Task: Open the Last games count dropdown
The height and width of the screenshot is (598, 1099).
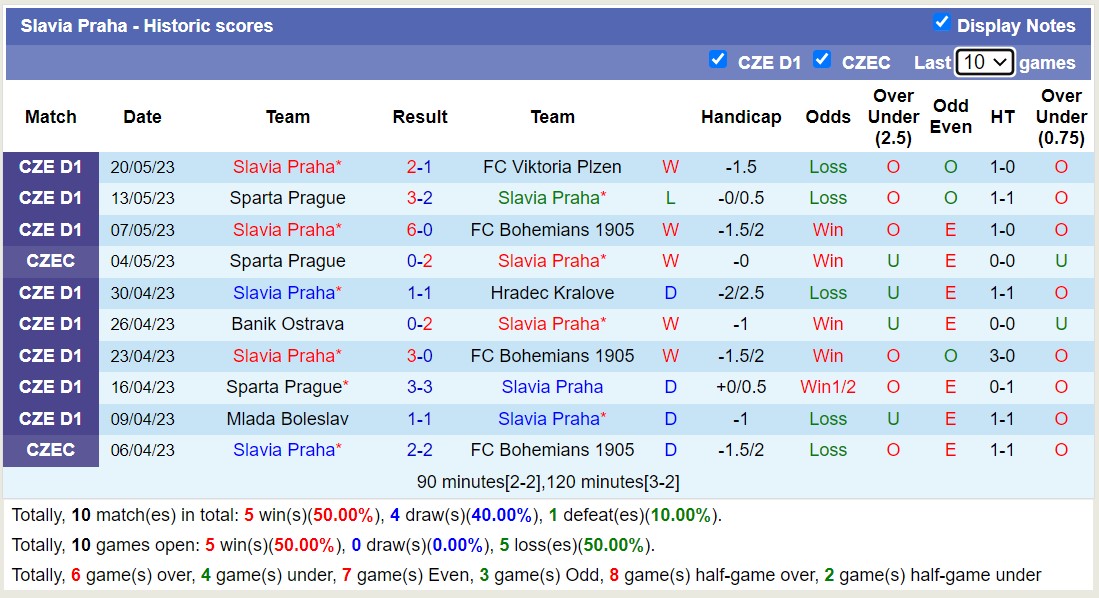Action: point(984,61)
